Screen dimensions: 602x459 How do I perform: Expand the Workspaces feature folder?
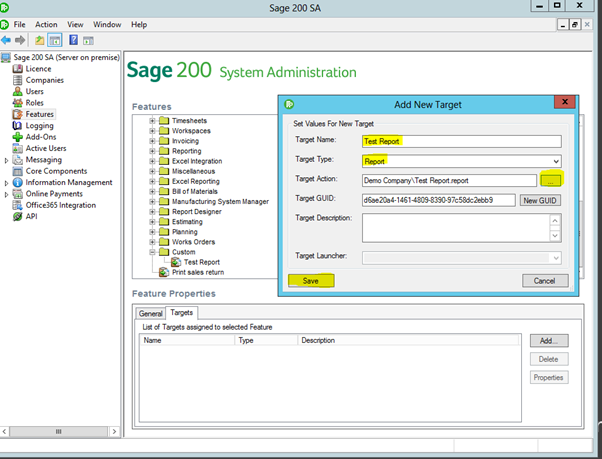152,130
